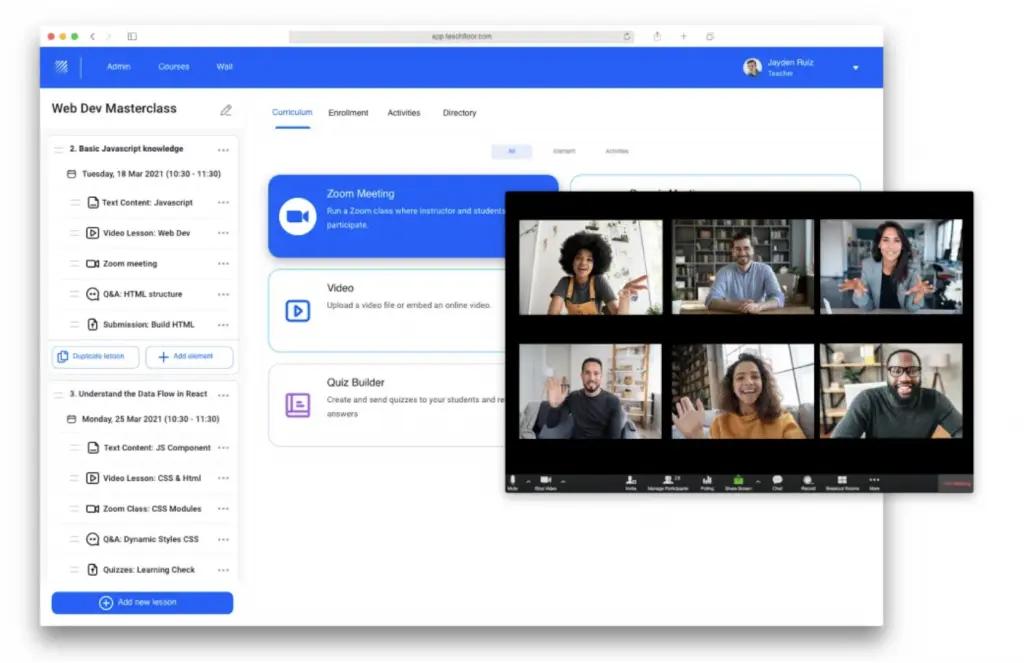Open the Directory tab
Viewport: 1024px width, 663px height.
pos(459,113)
